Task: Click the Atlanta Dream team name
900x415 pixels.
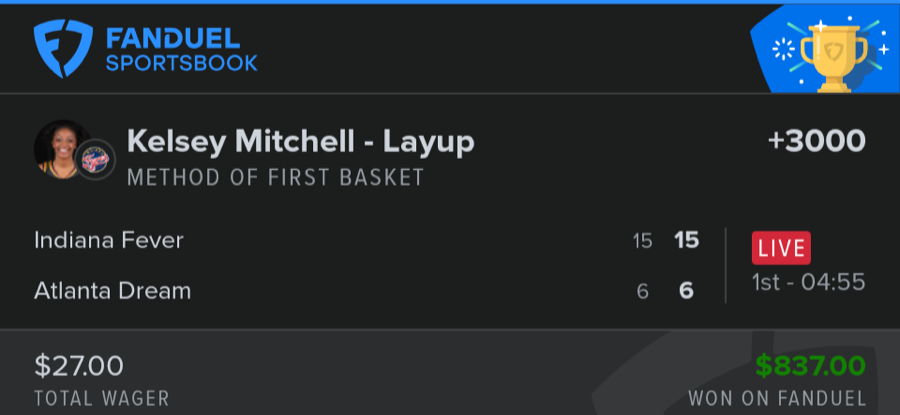Action: click(112, 291)
